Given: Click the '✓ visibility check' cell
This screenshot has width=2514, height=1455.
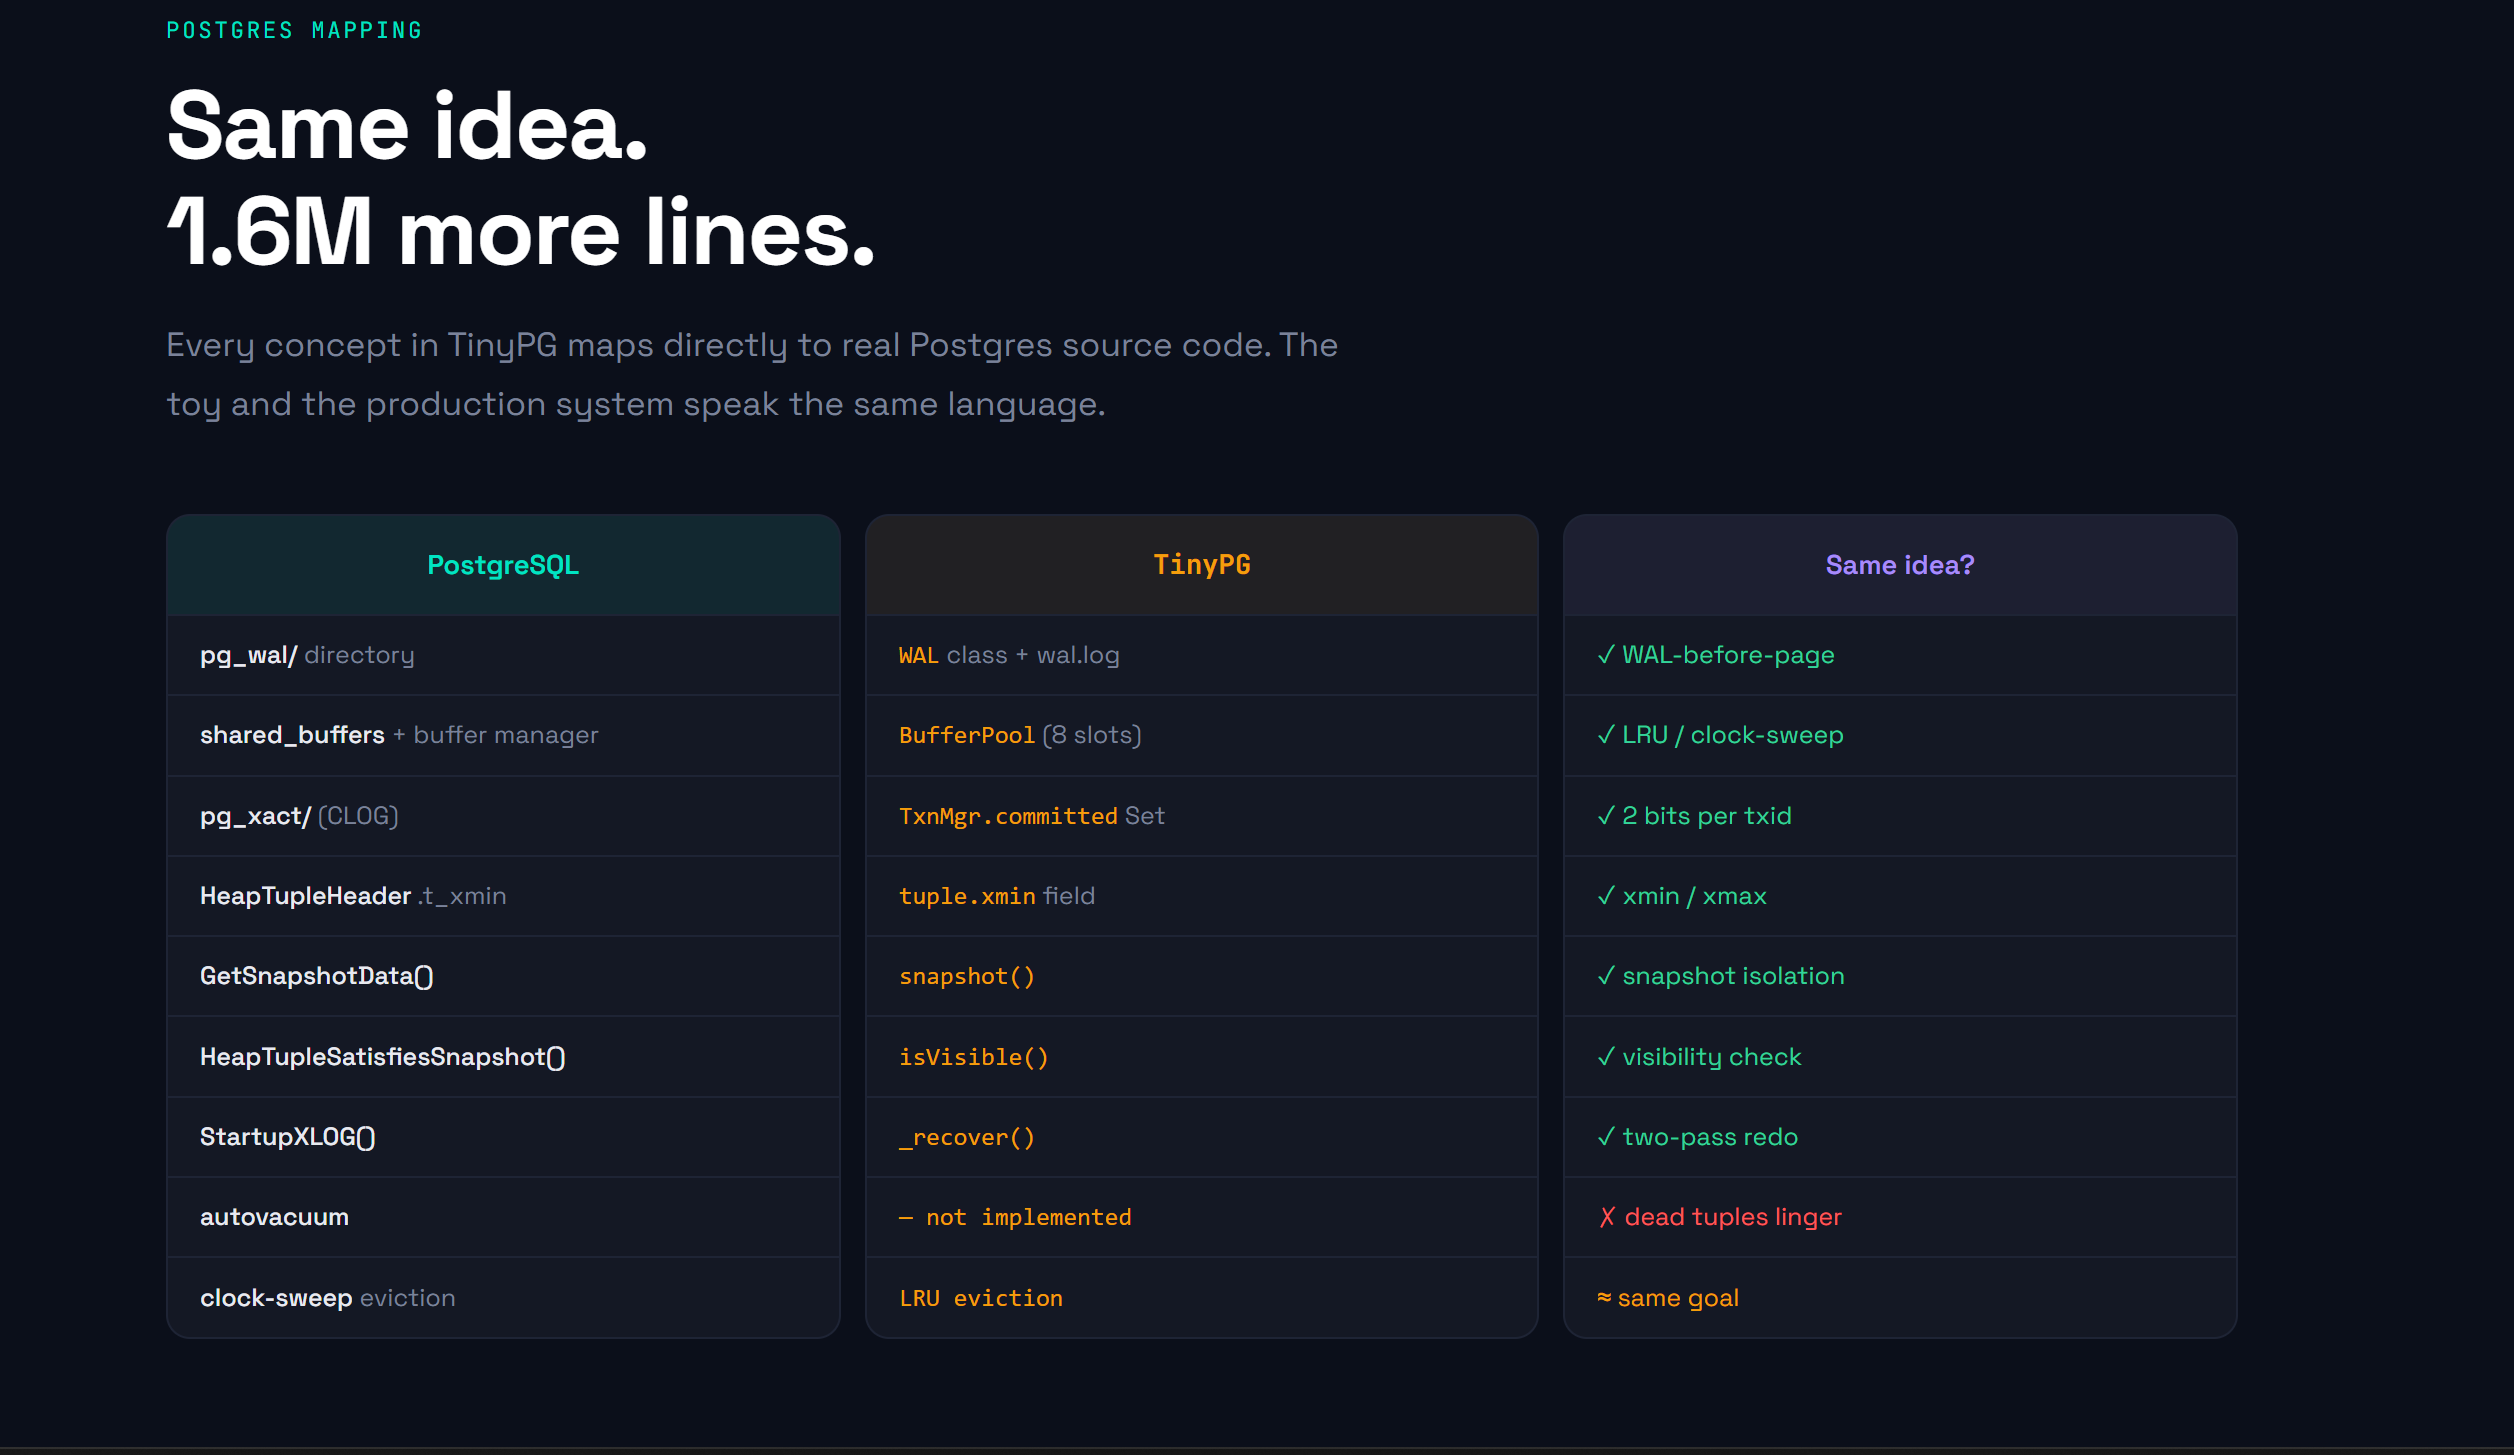Looking at the screenshot, I should pos(1899,1057).
